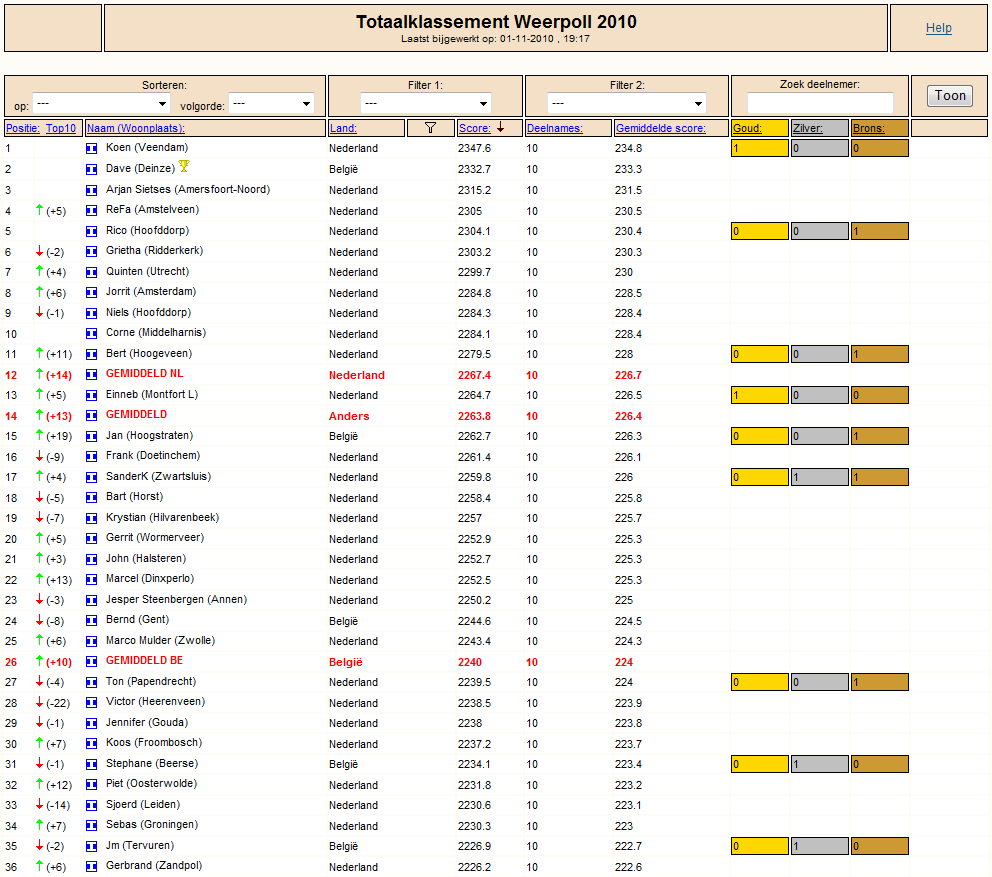Click the blue icon beside Rico (Hoofddorp)
Viewport: 992px width, 877px height.
[x=92, y=231]
